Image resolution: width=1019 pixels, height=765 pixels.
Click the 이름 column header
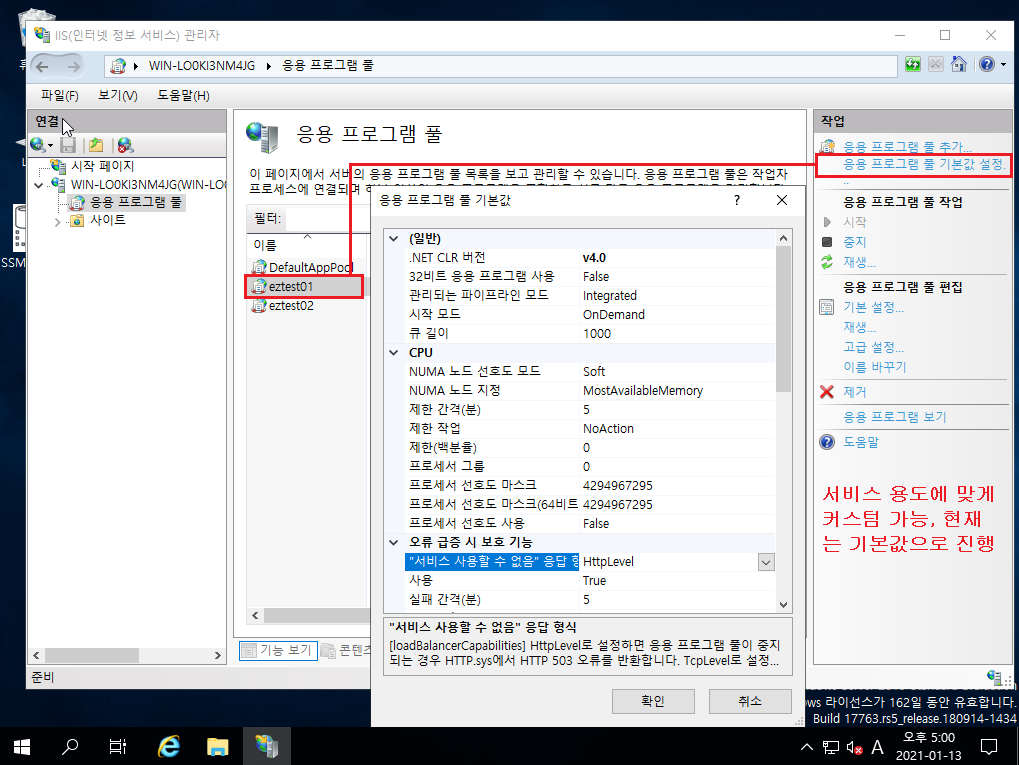click(x=307, y=244)
